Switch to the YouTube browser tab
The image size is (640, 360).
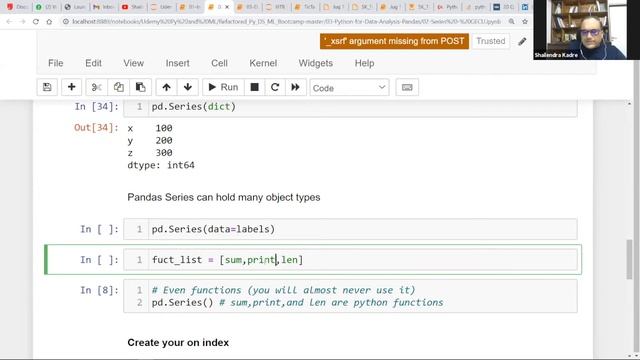(132, 7)
